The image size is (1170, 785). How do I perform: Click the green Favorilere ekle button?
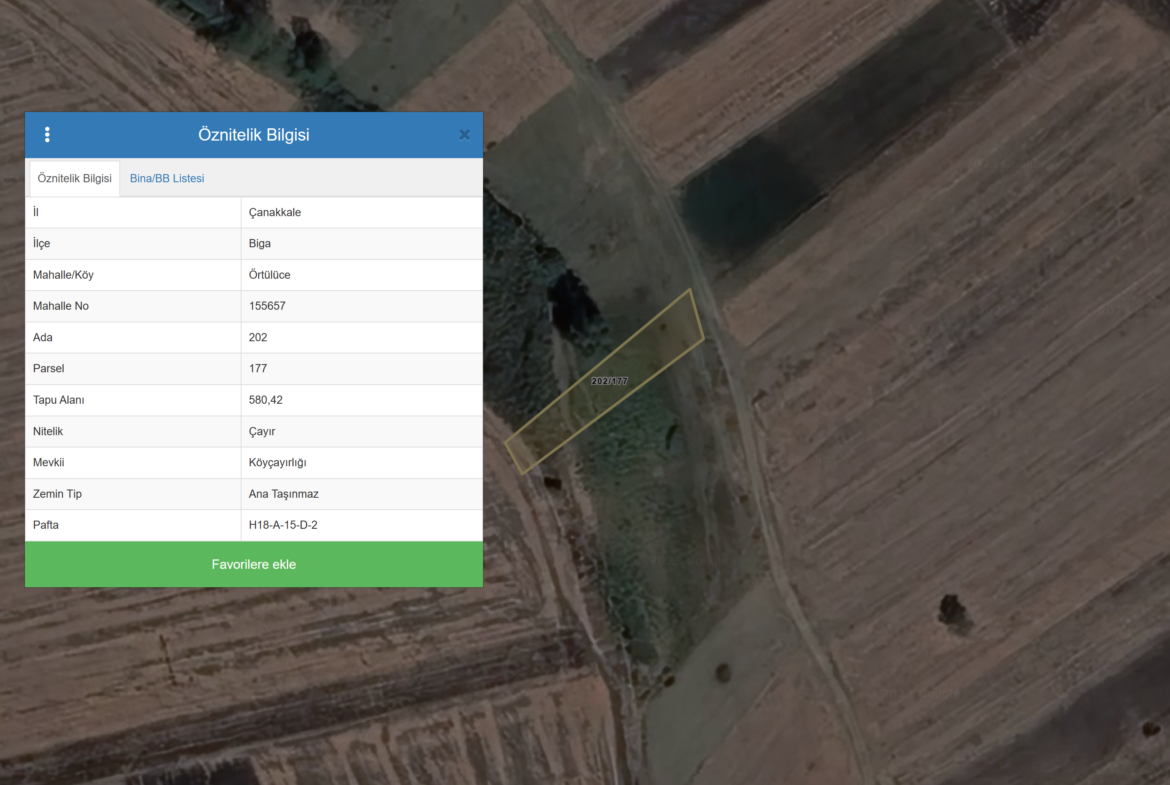tap(254, 564)
